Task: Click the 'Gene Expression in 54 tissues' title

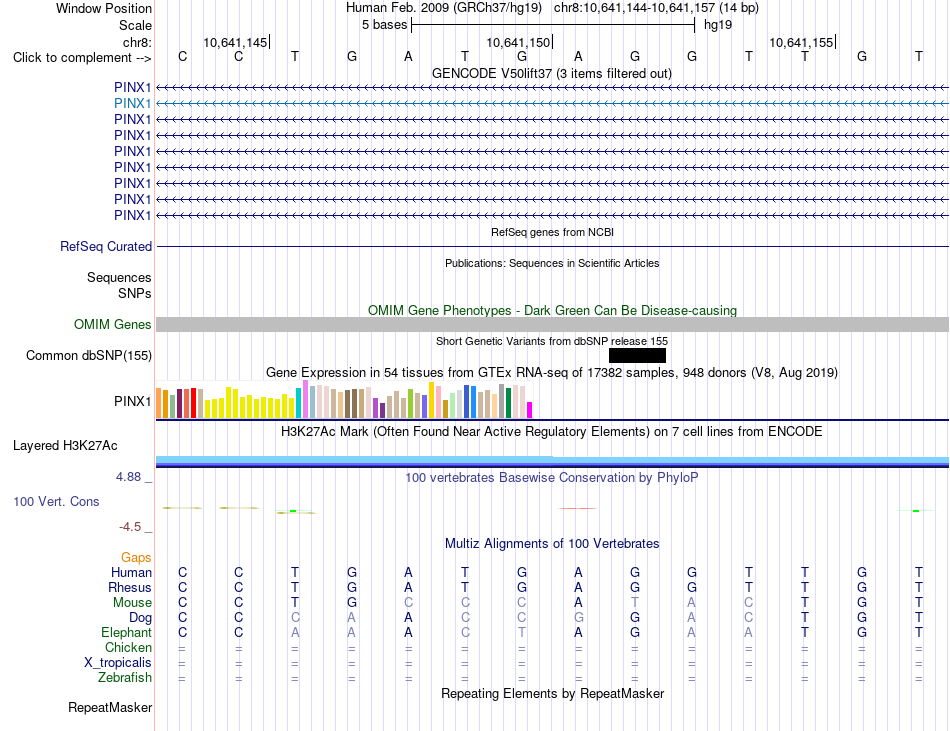Action: click(x=552, y=372)
